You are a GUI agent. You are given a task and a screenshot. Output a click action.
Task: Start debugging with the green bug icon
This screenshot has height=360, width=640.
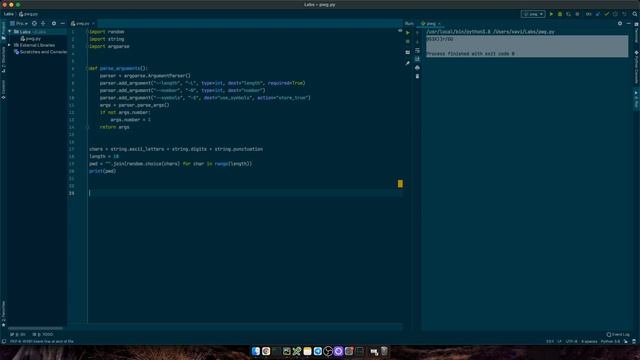(560, 14)
